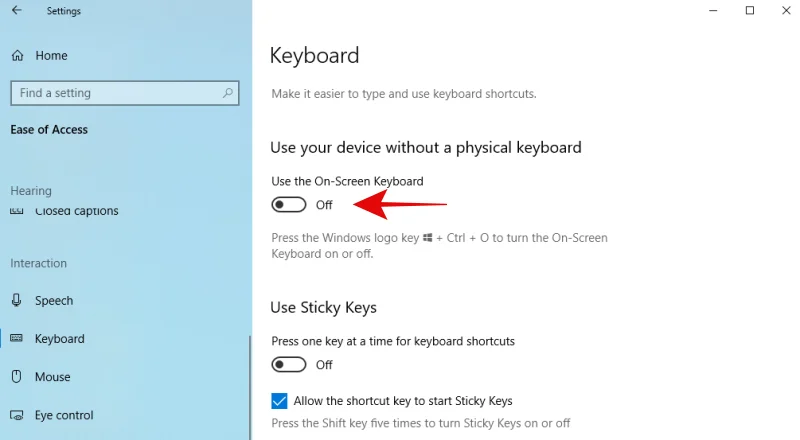Maximize the Settings window
The image size is (800, 440).
(750, 11)
